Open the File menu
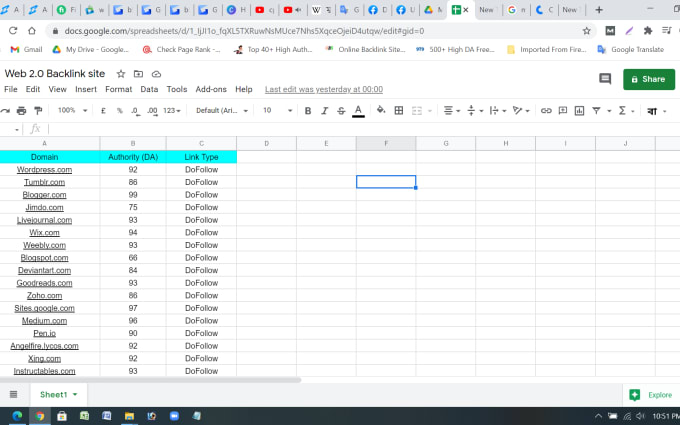Viewport: 680px width, 425px height. [10, 89]
